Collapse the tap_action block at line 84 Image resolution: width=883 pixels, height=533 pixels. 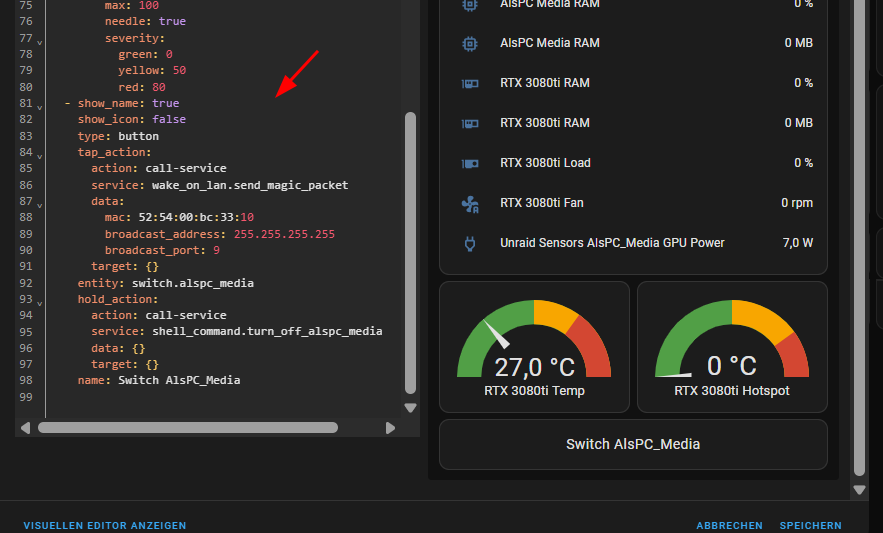pos(39,156)
